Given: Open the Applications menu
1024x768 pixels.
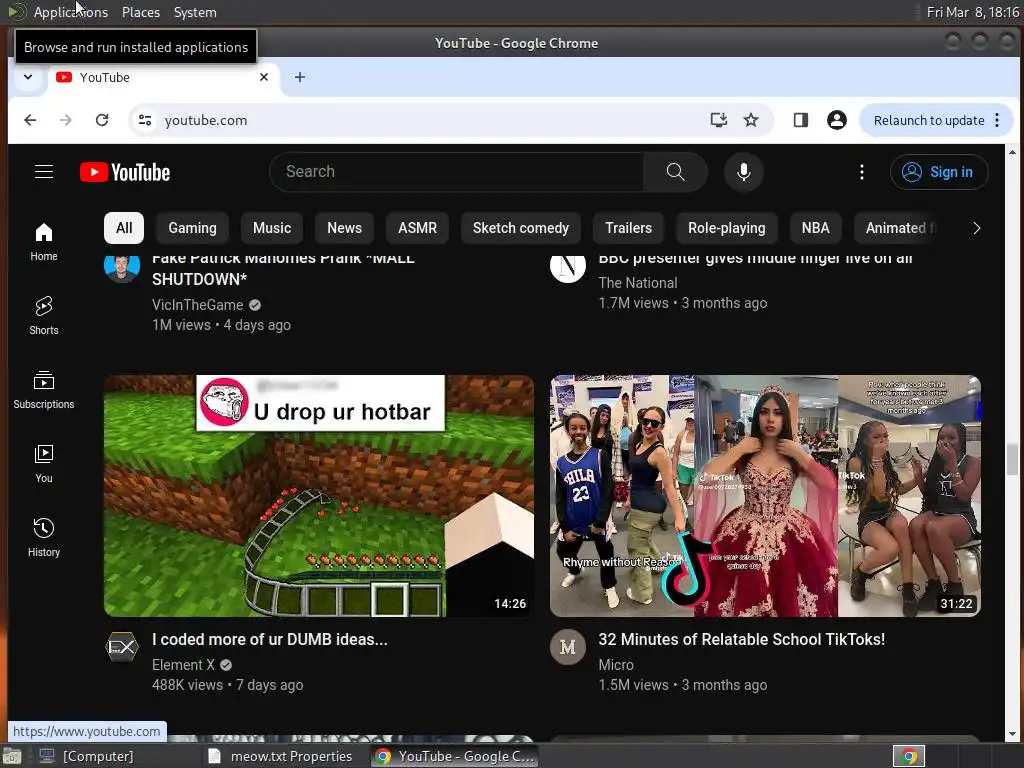Looking at the screenshot, I should [x=71, y=12].
